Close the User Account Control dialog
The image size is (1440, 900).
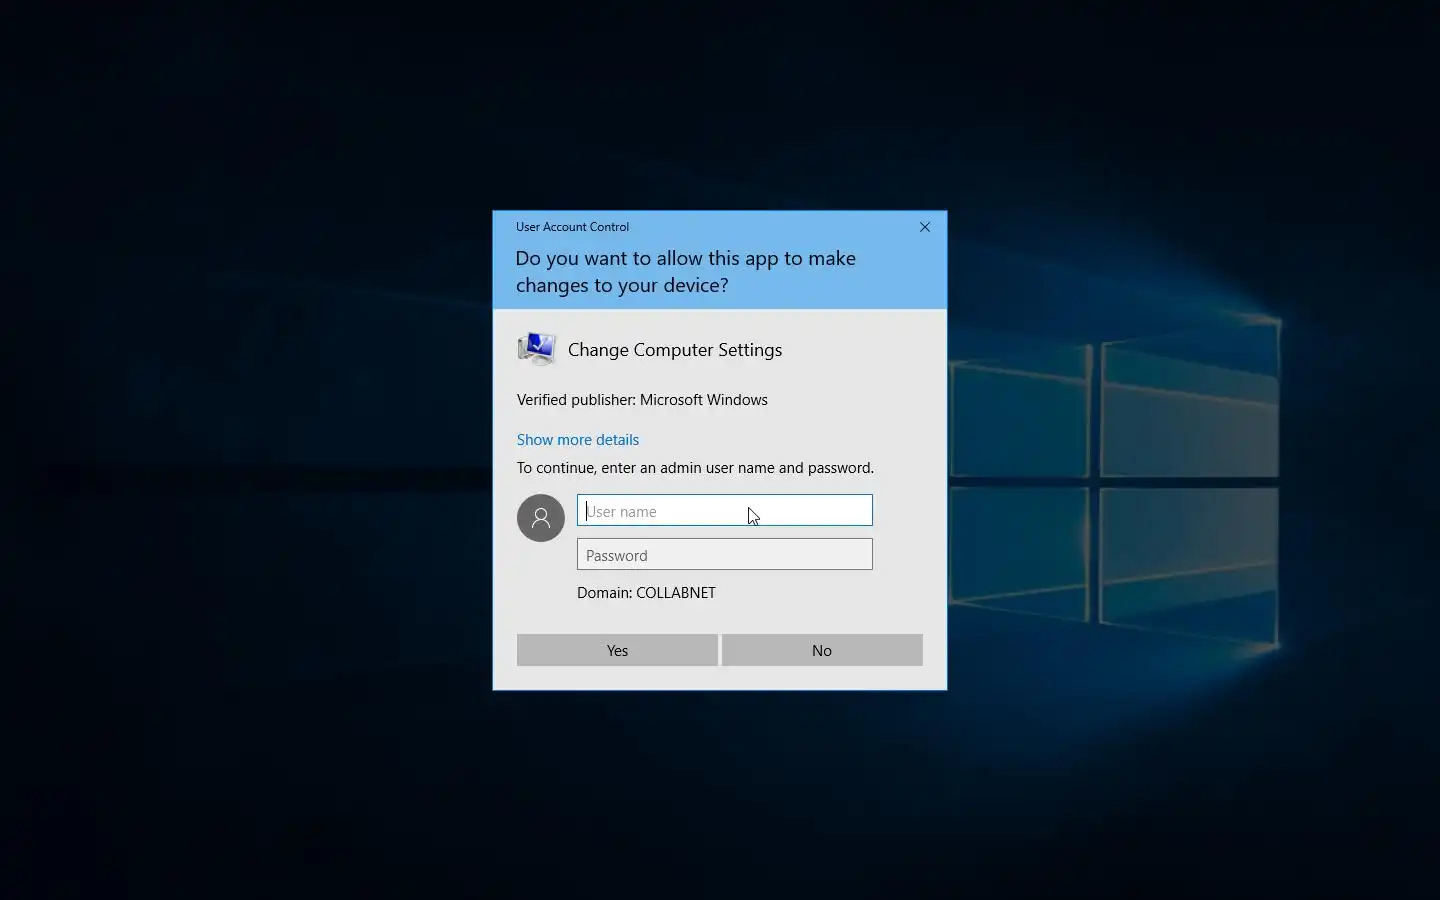point(925,227)
